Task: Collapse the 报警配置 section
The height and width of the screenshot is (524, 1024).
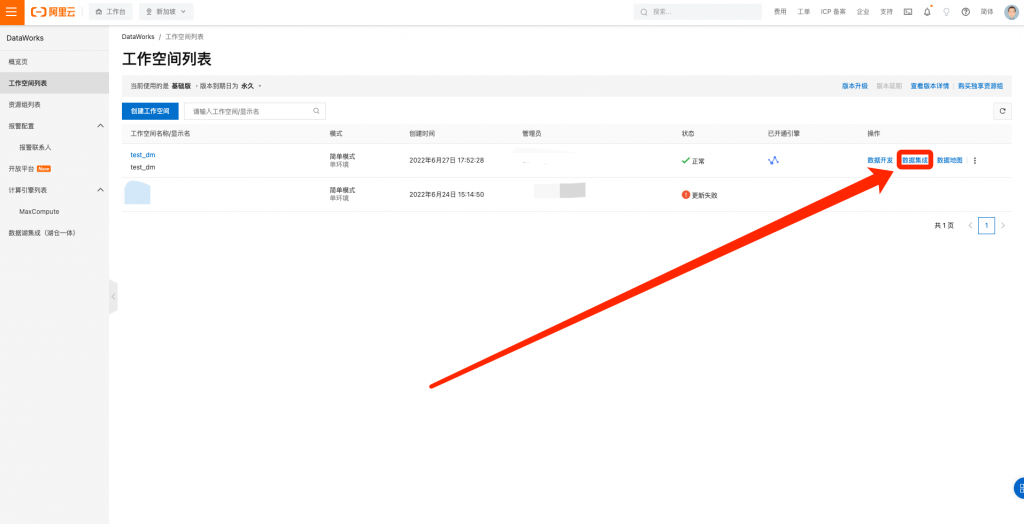Action: 101,125
